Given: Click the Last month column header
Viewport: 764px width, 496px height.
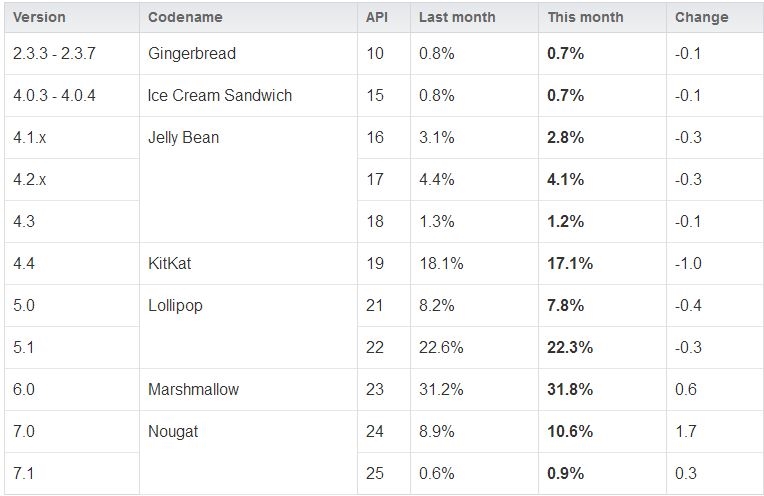Looking at the screenshot, I should pos(456,17).
